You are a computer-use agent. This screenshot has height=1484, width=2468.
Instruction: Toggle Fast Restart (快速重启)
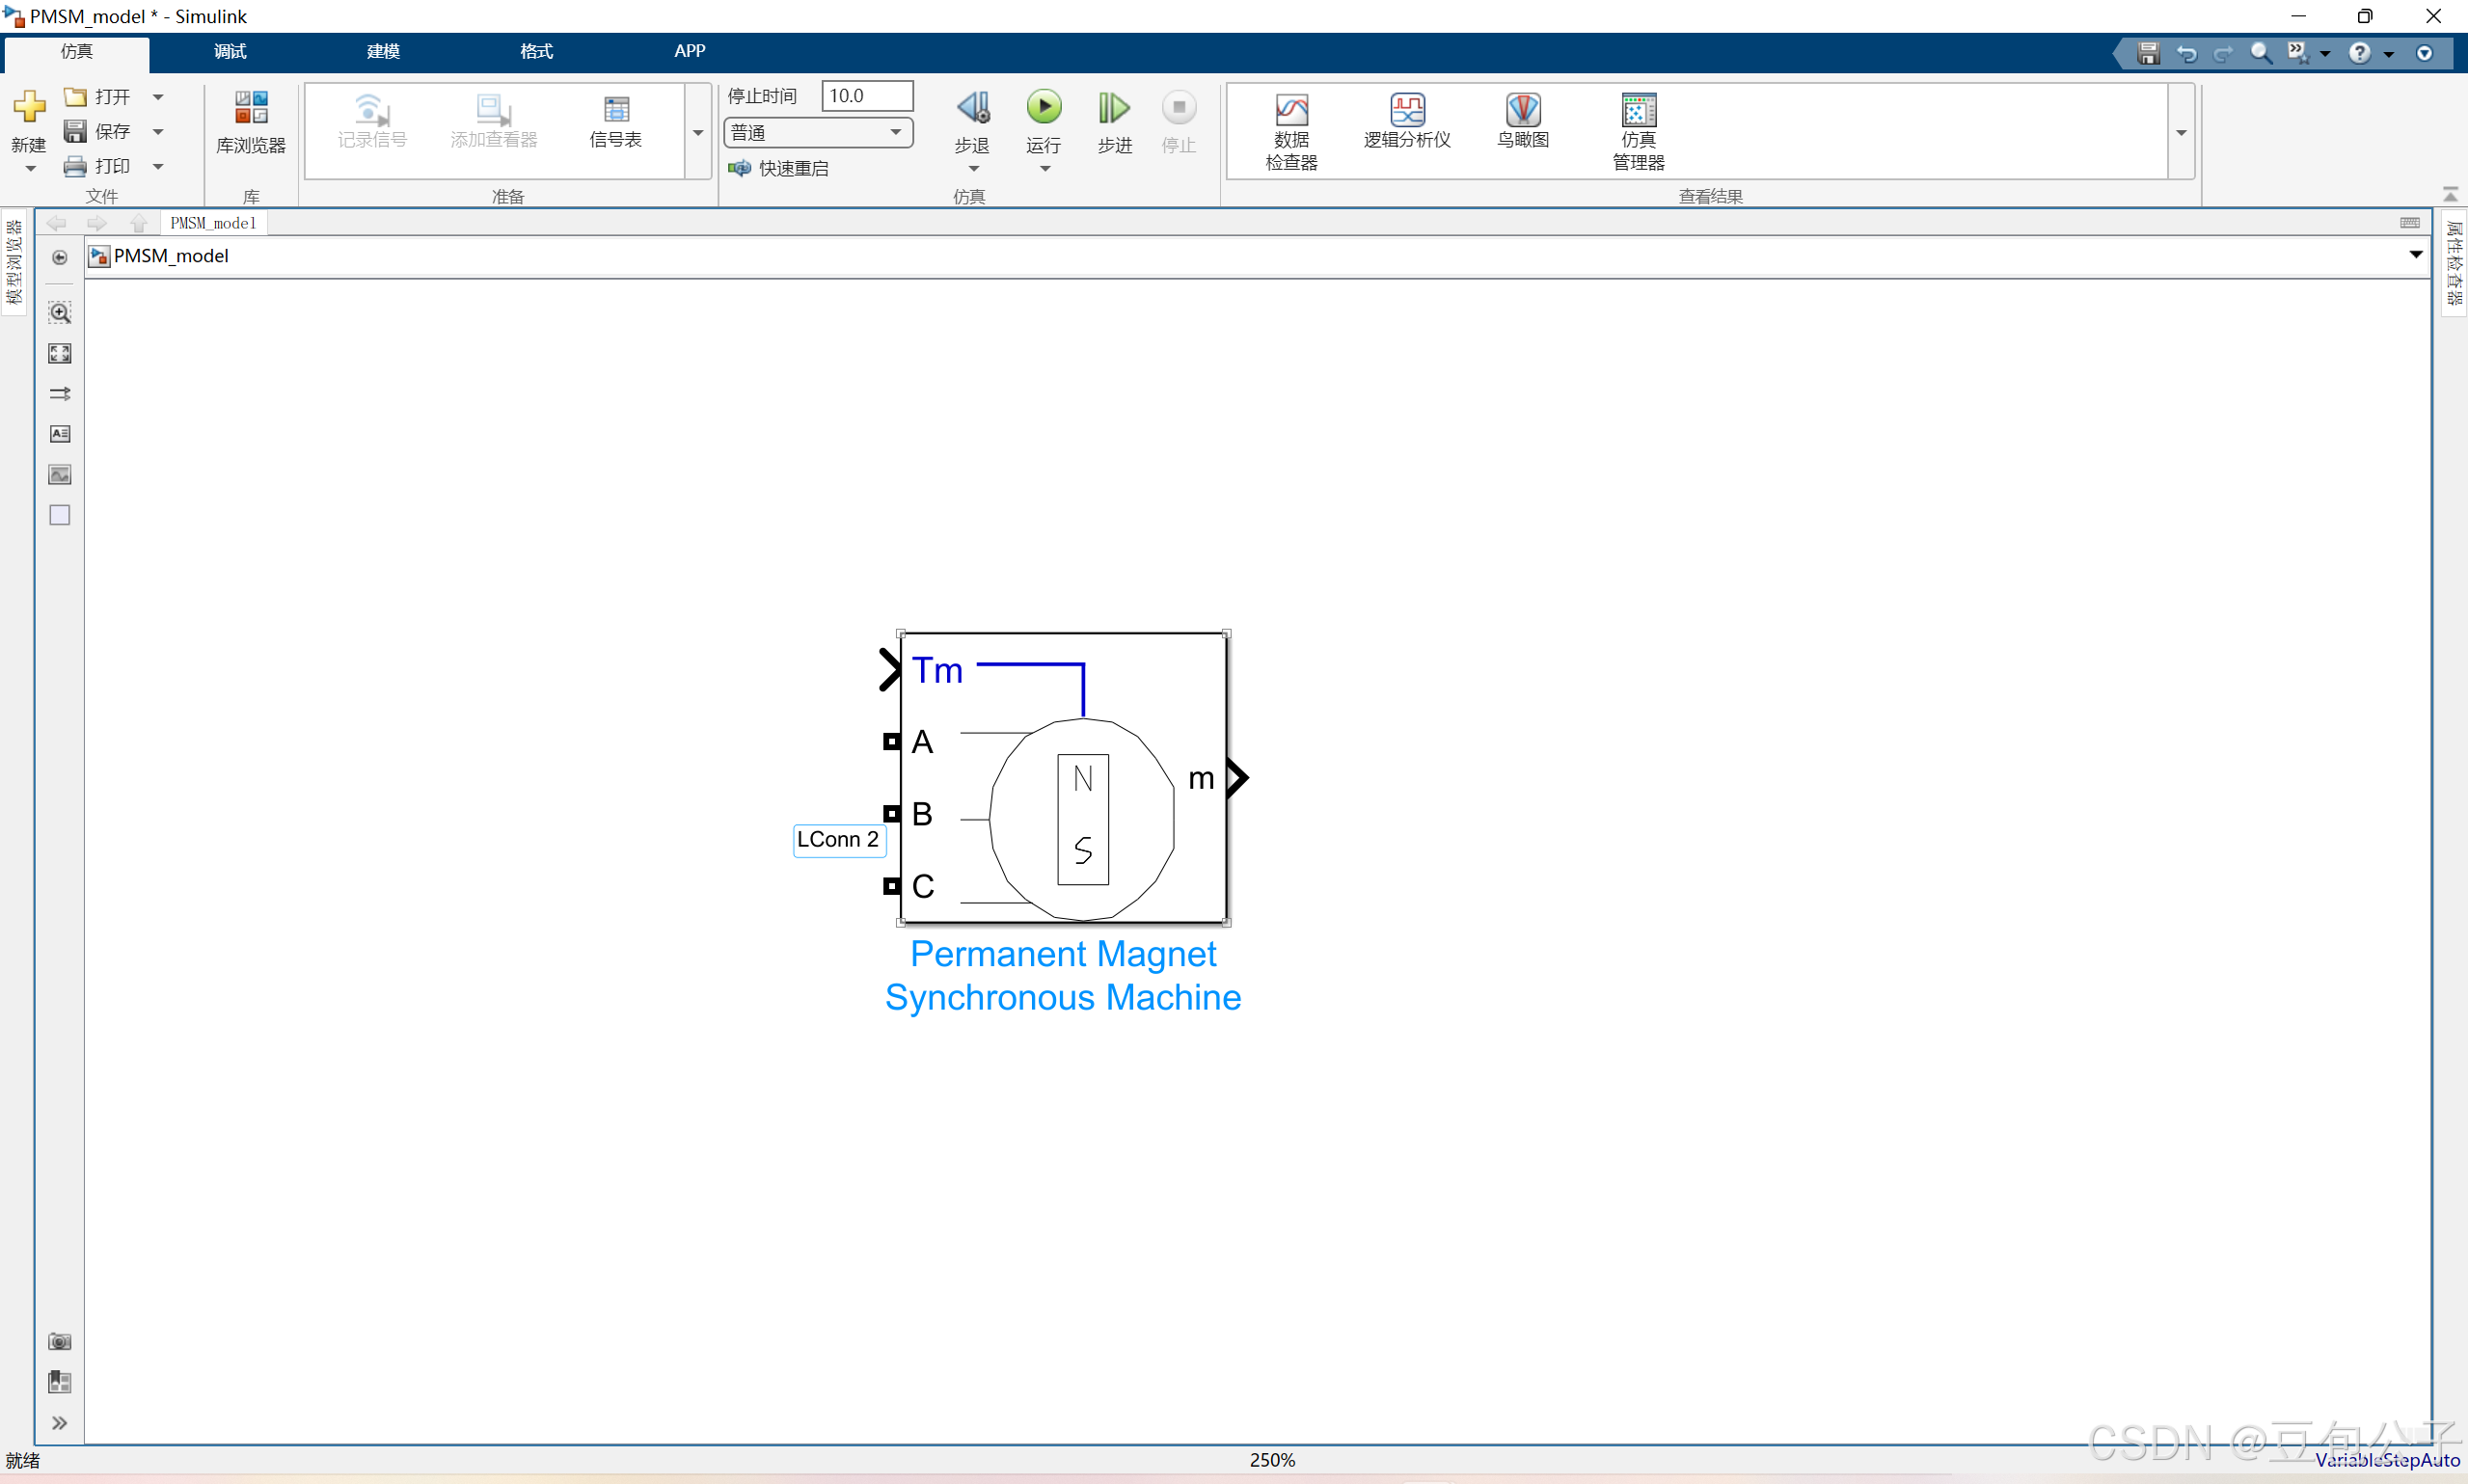[x=779, y=168]
